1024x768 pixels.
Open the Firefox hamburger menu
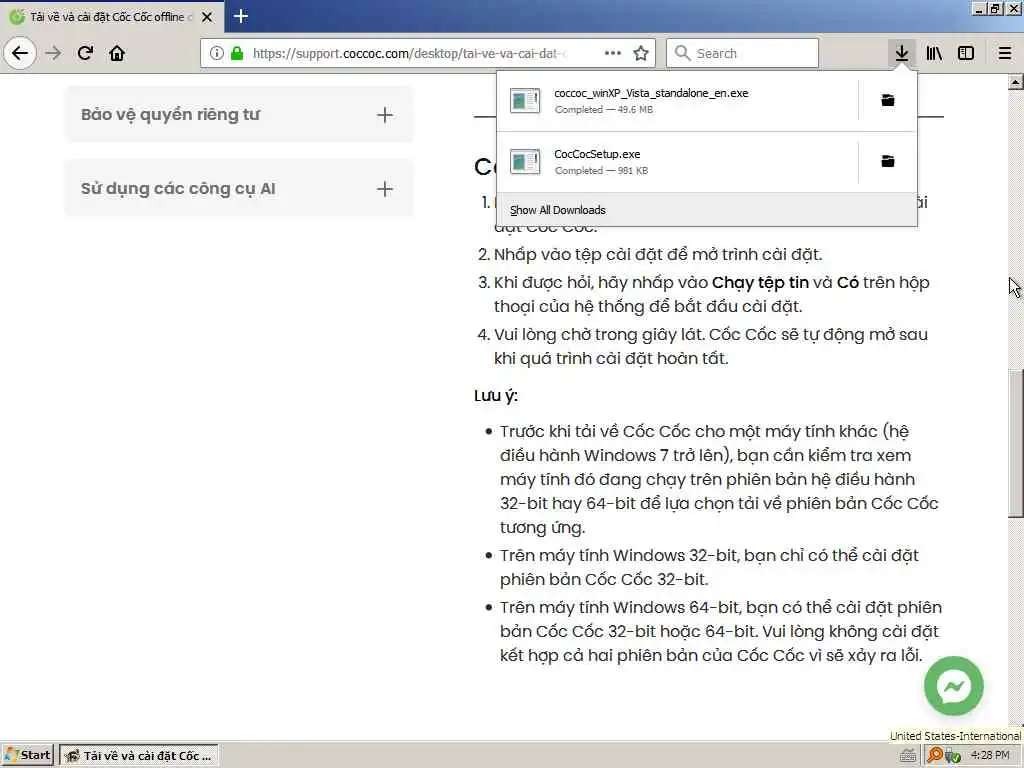(x=1005, y=53)
